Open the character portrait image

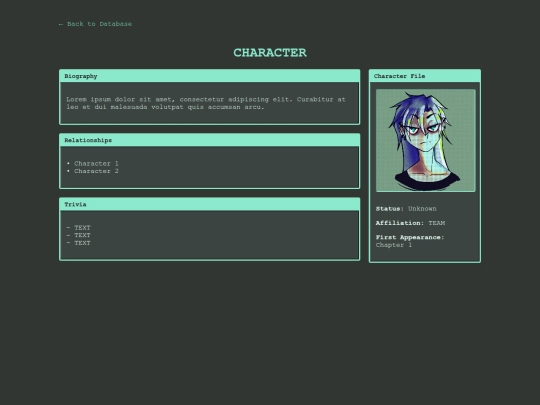(426, 141)
